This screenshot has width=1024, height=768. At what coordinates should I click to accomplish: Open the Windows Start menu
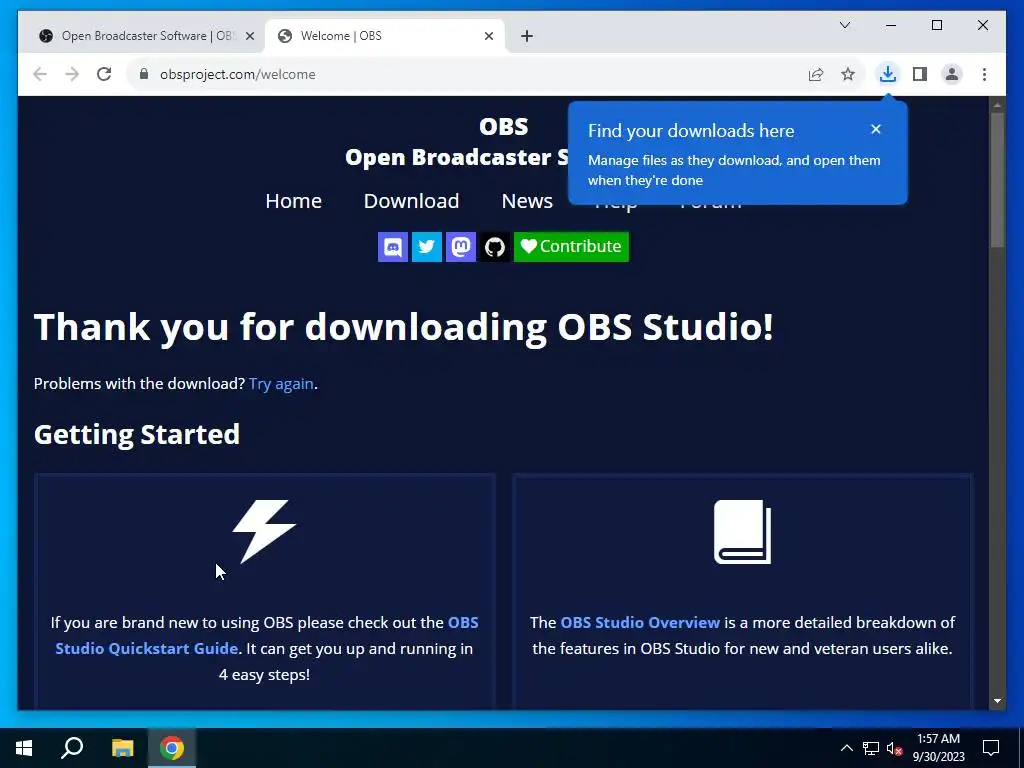24,748
